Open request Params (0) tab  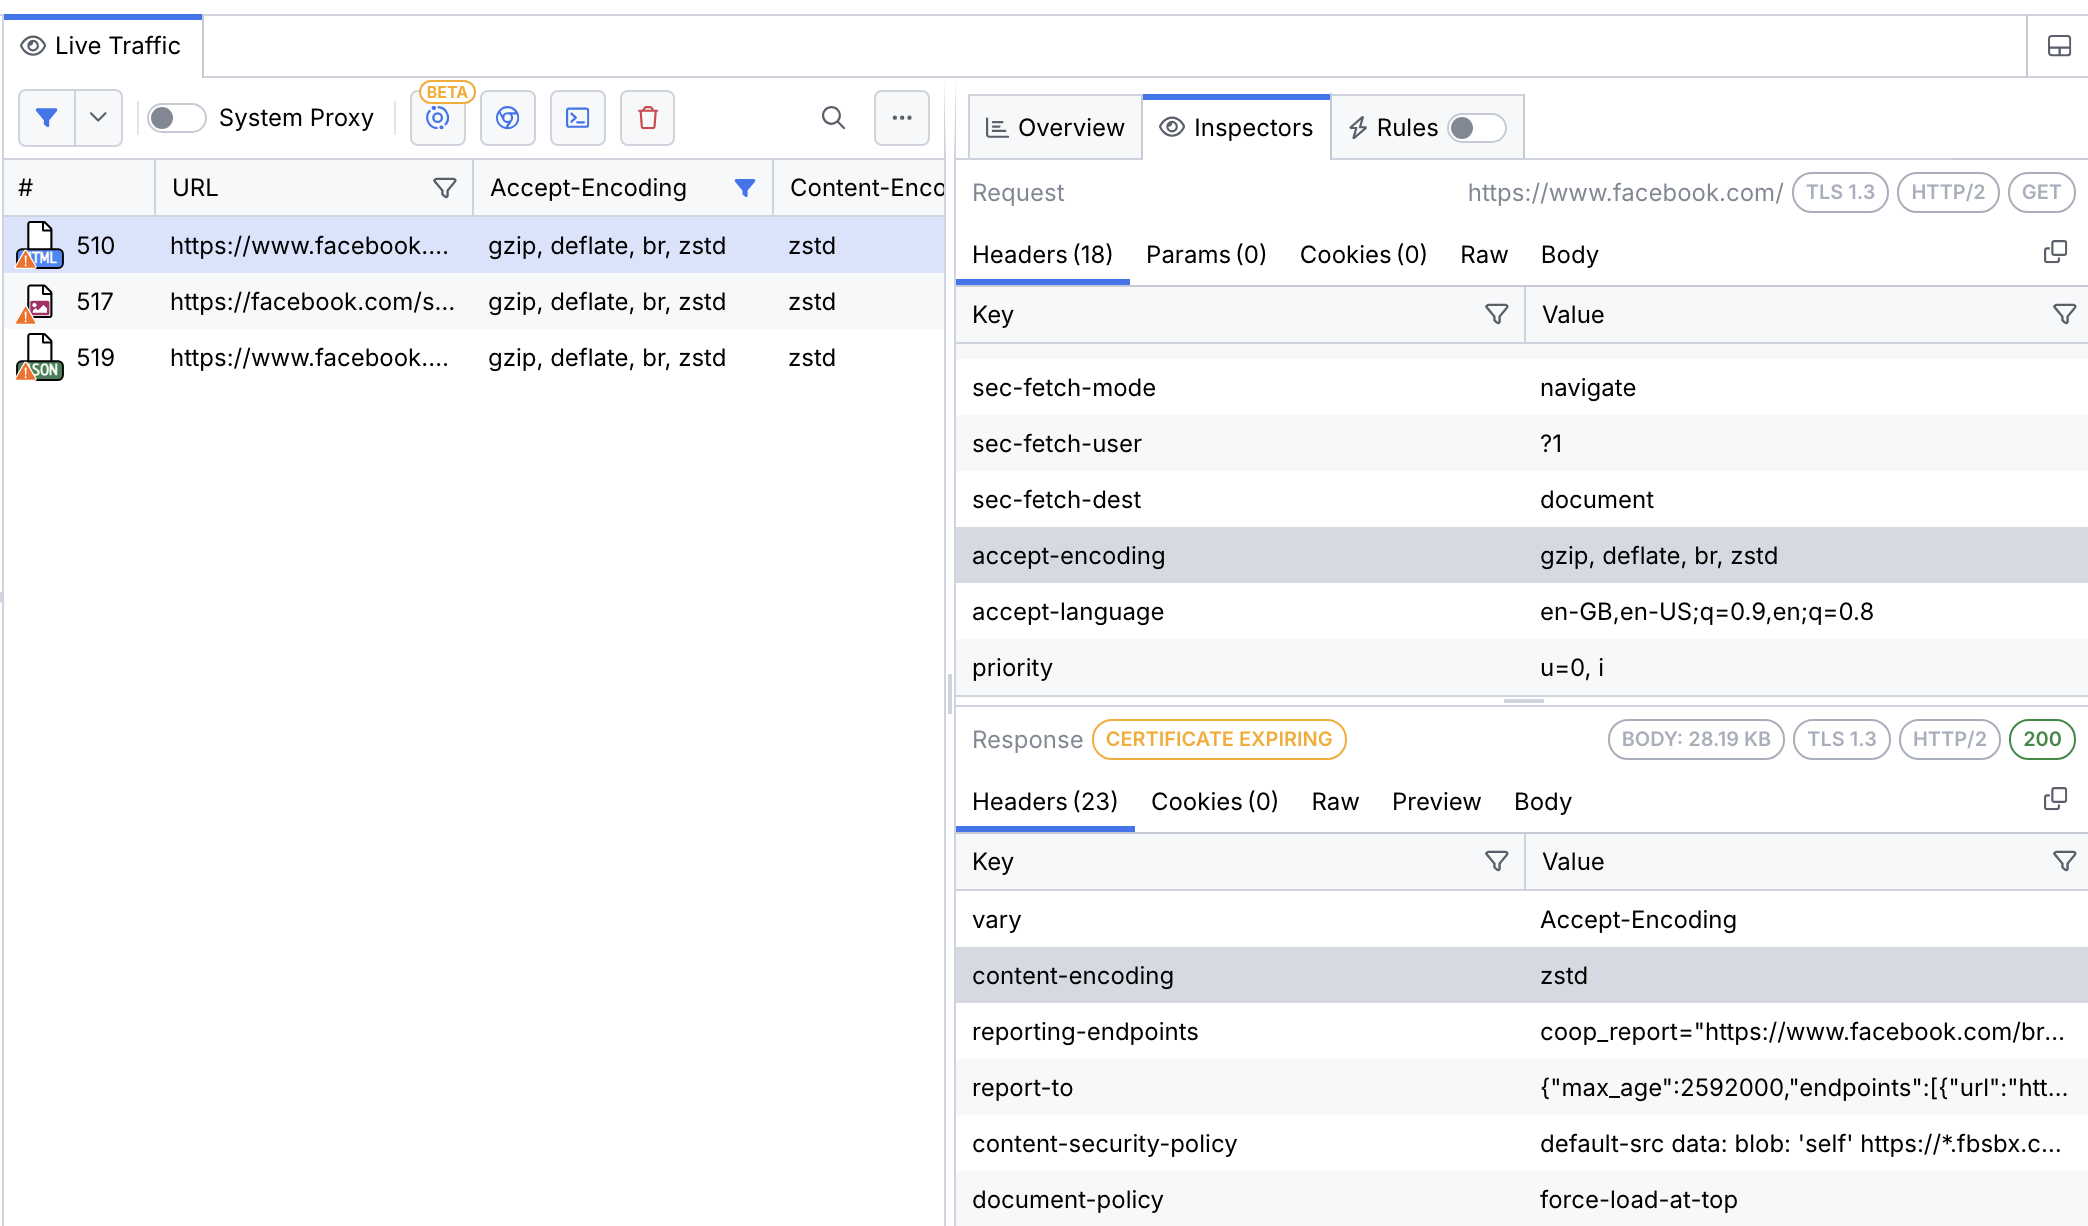coord(1206,255)
